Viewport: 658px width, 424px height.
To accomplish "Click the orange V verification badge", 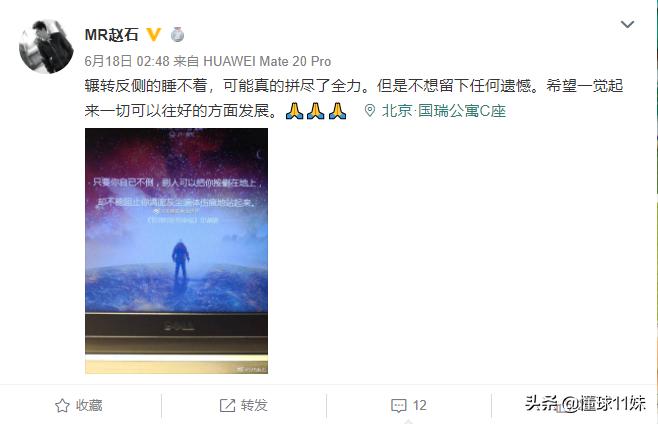I will point(154,34).
